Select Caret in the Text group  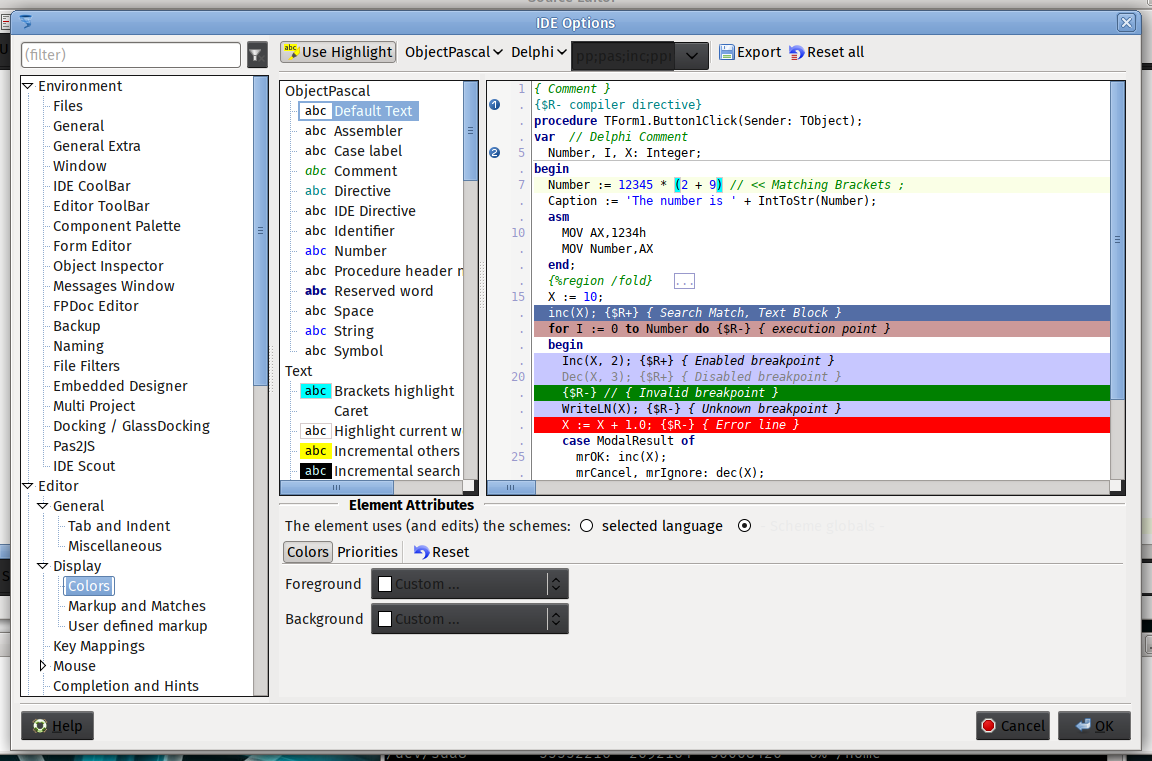tap(350, 411)
